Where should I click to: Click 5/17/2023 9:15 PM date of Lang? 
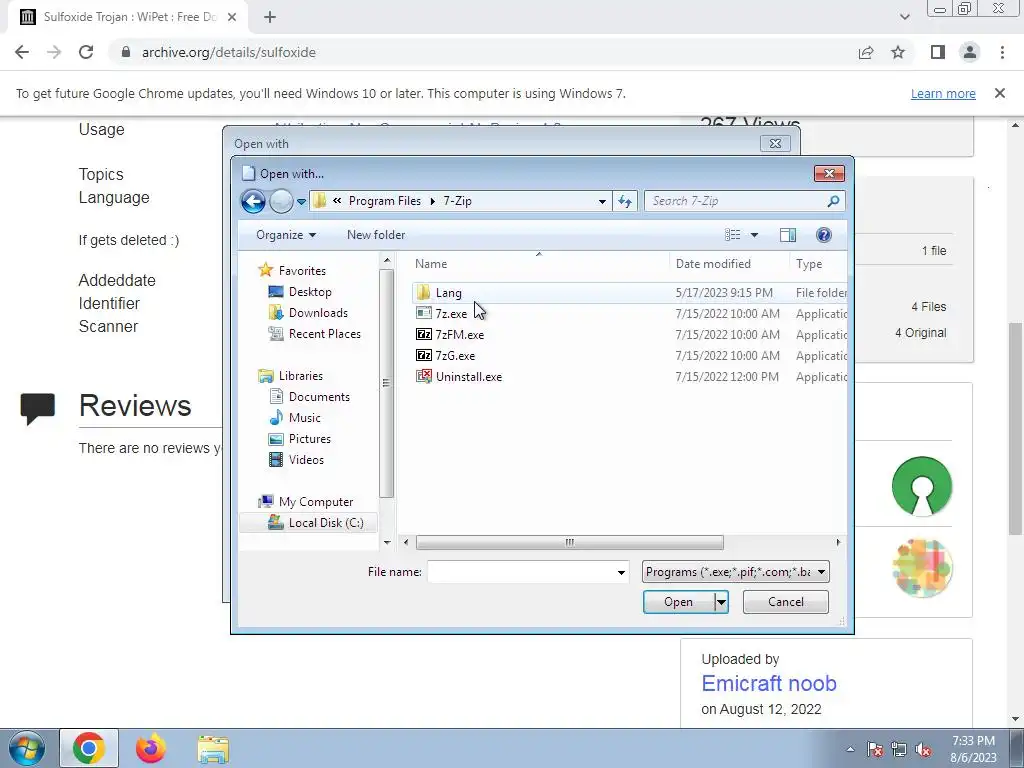click(x=724, y=293)
